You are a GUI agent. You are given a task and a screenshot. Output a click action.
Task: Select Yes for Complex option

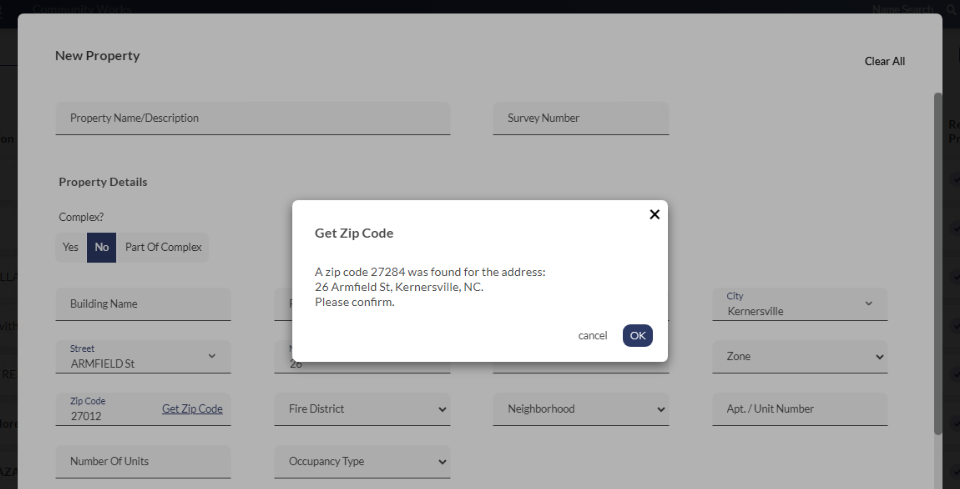click(71, 247)
